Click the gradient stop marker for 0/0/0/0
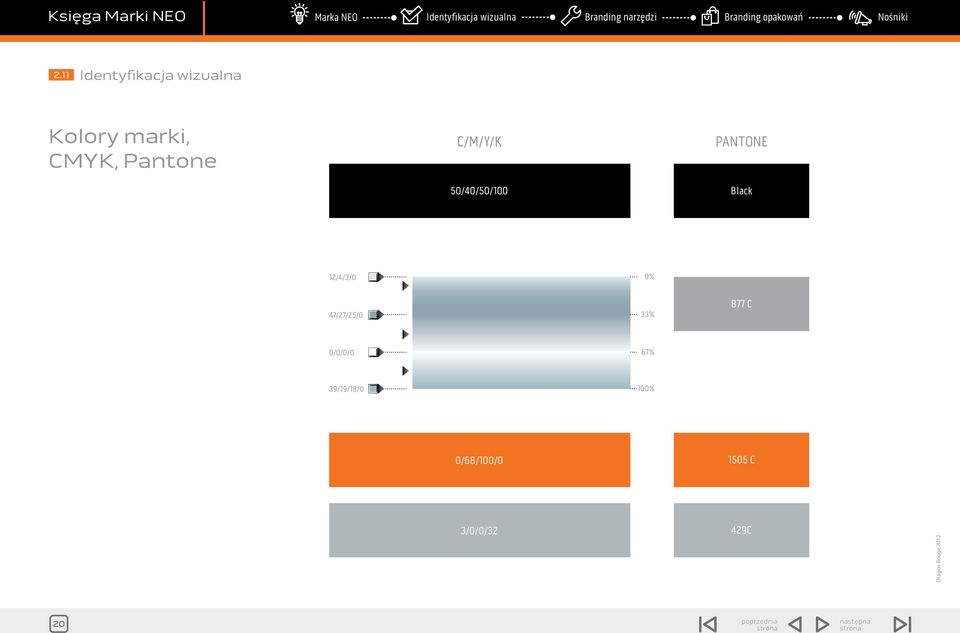Screen dimensions: 960x633 coord(375,352)
